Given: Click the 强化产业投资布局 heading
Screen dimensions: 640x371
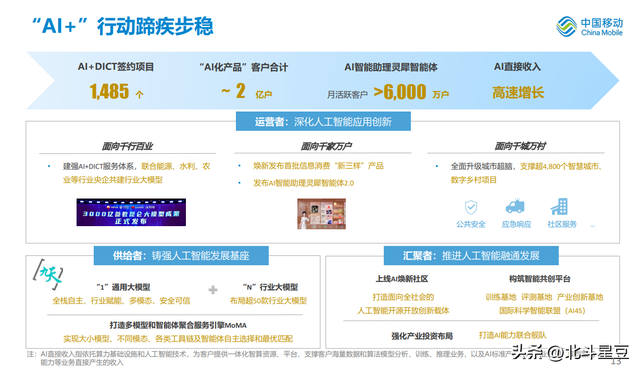Looking at the screenshot, I should [422, 336].
